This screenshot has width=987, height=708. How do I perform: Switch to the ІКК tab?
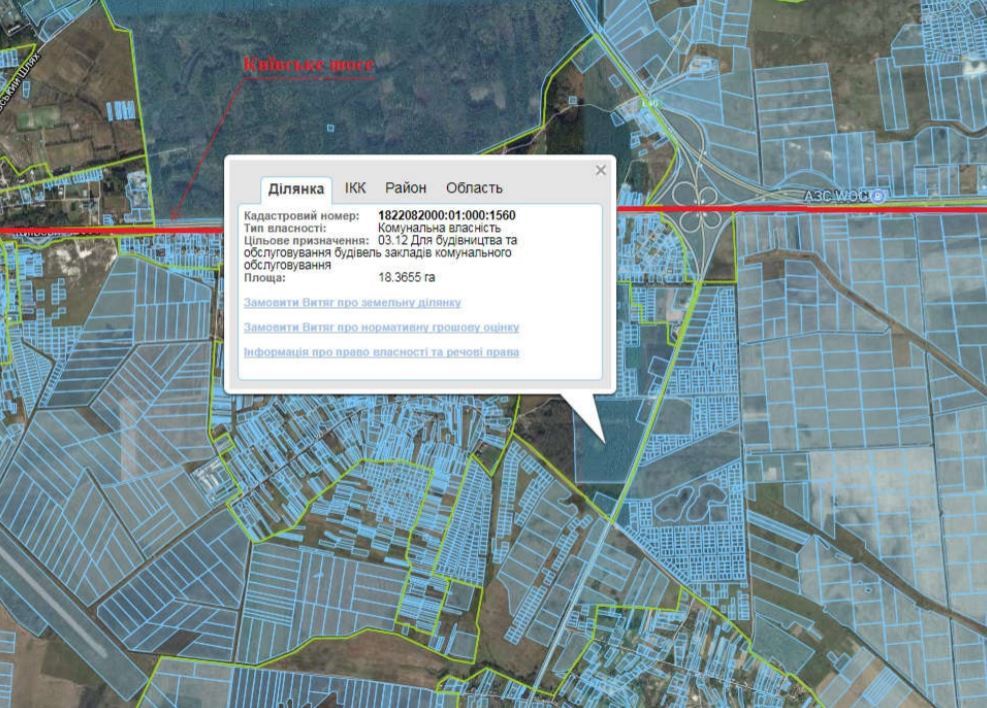click(x=355, y=188)
